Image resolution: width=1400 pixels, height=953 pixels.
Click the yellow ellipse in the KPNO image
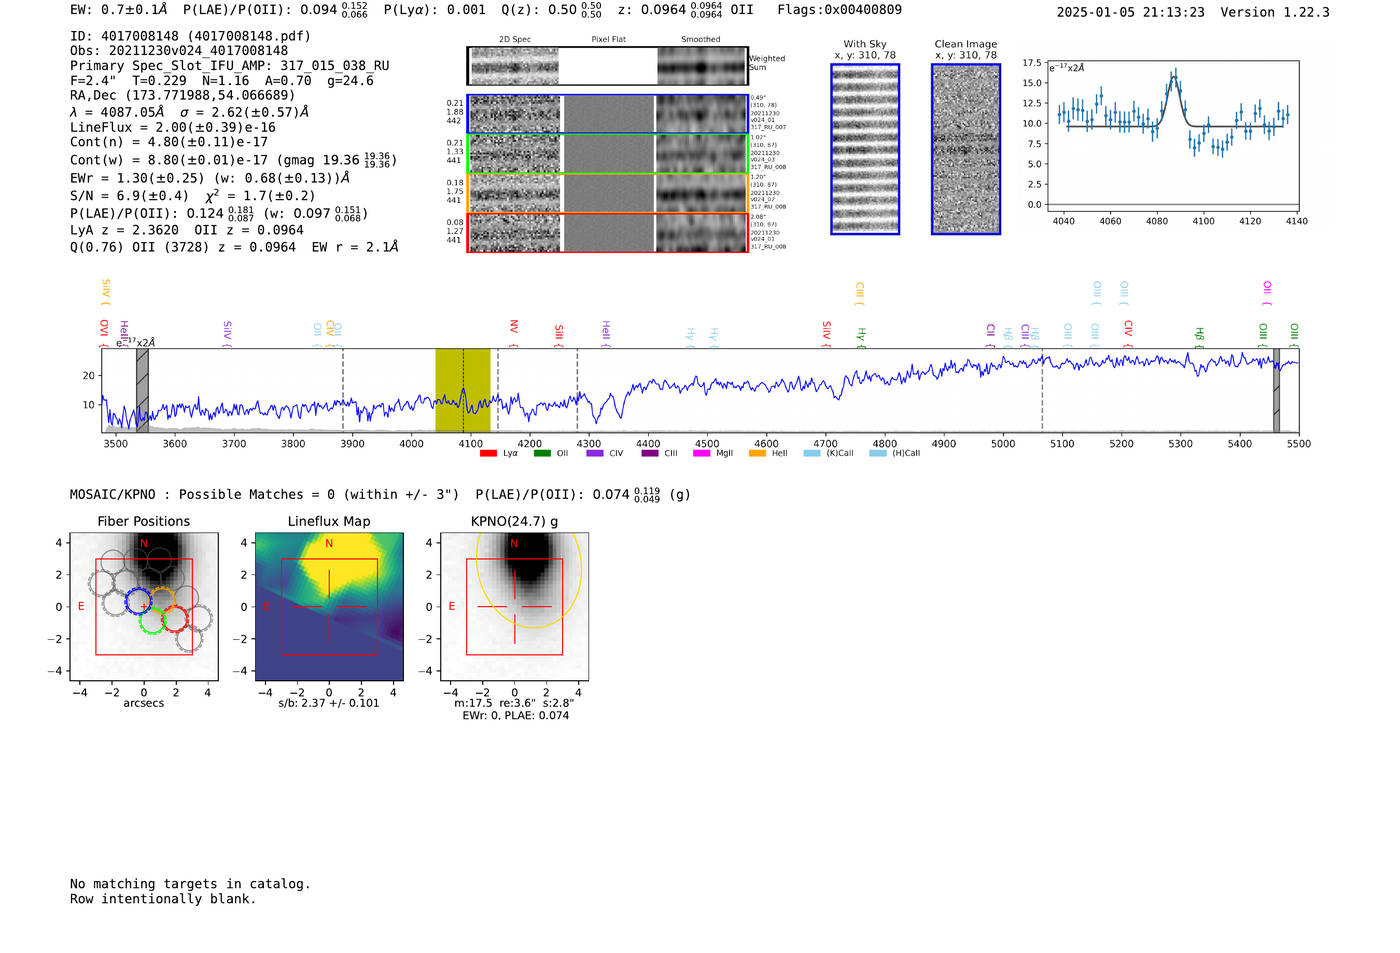pyautogui.click(x=530, y=581)
